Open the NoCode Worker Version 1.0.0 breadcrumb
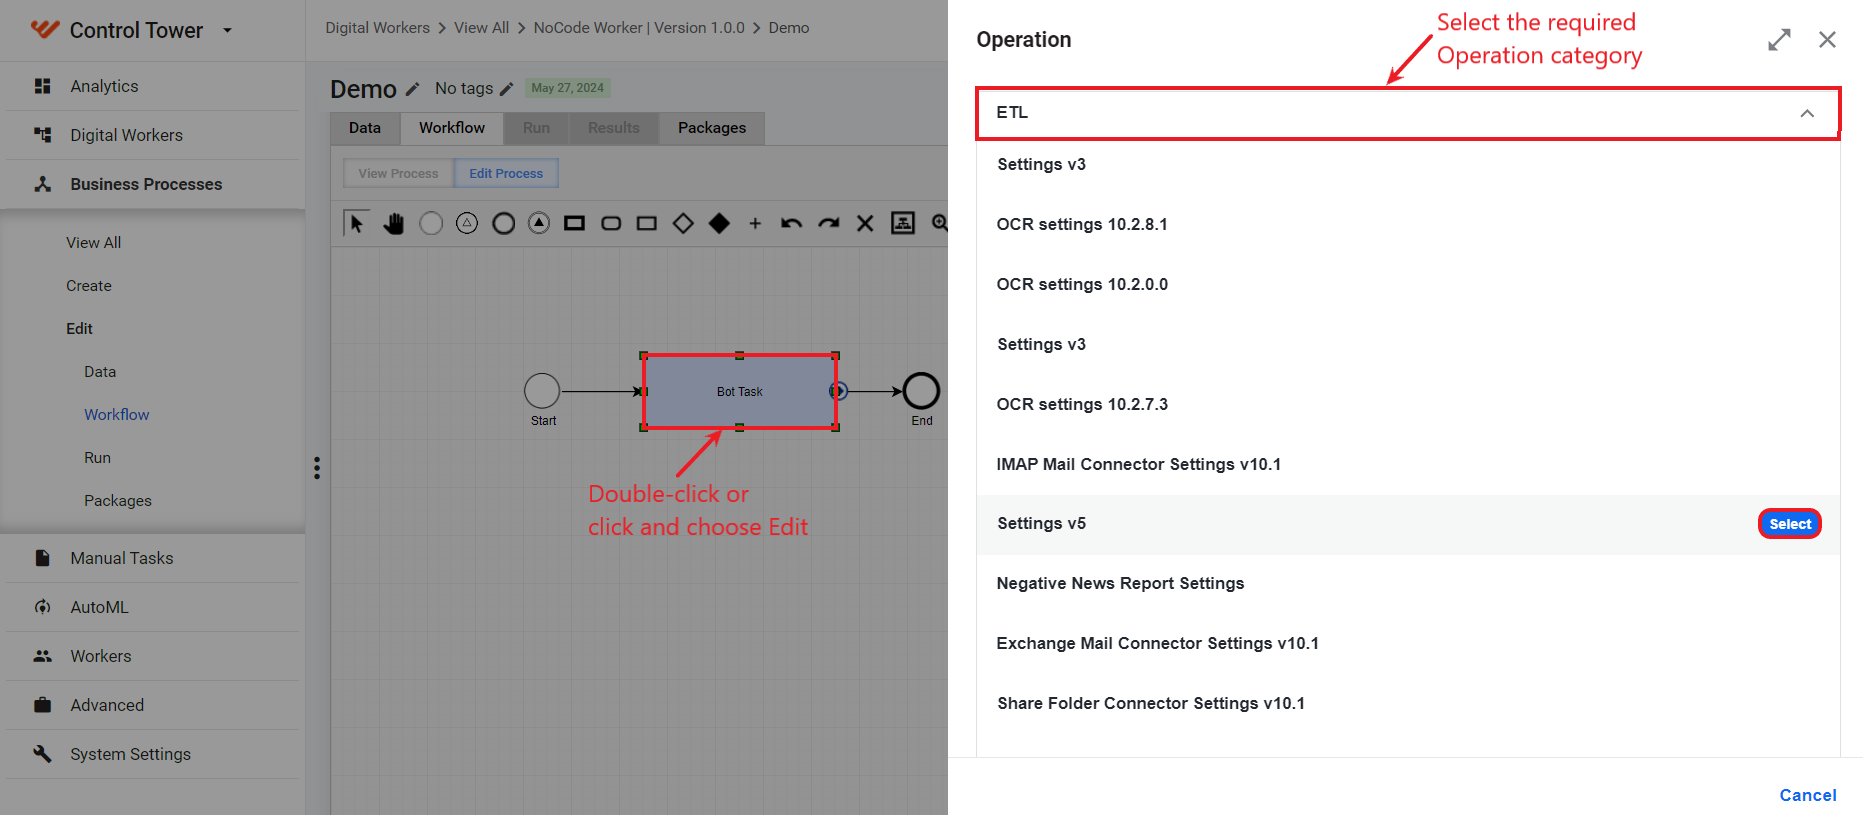 click(639, 28)
